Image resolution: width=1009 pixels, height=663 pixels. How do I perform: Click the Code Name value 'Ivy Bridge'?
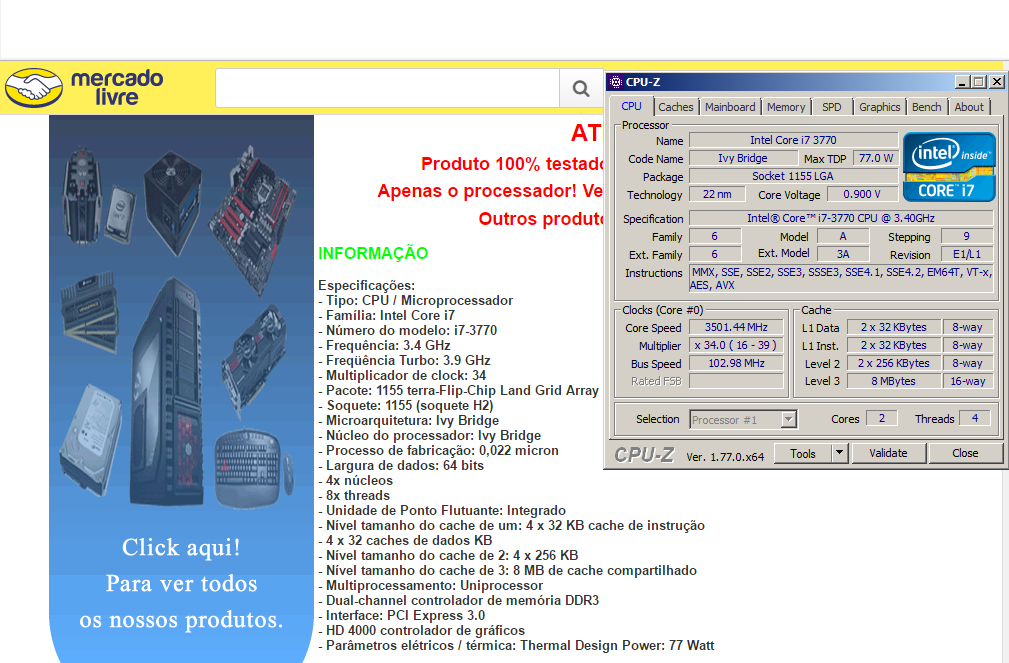click(x=743, y=158)
